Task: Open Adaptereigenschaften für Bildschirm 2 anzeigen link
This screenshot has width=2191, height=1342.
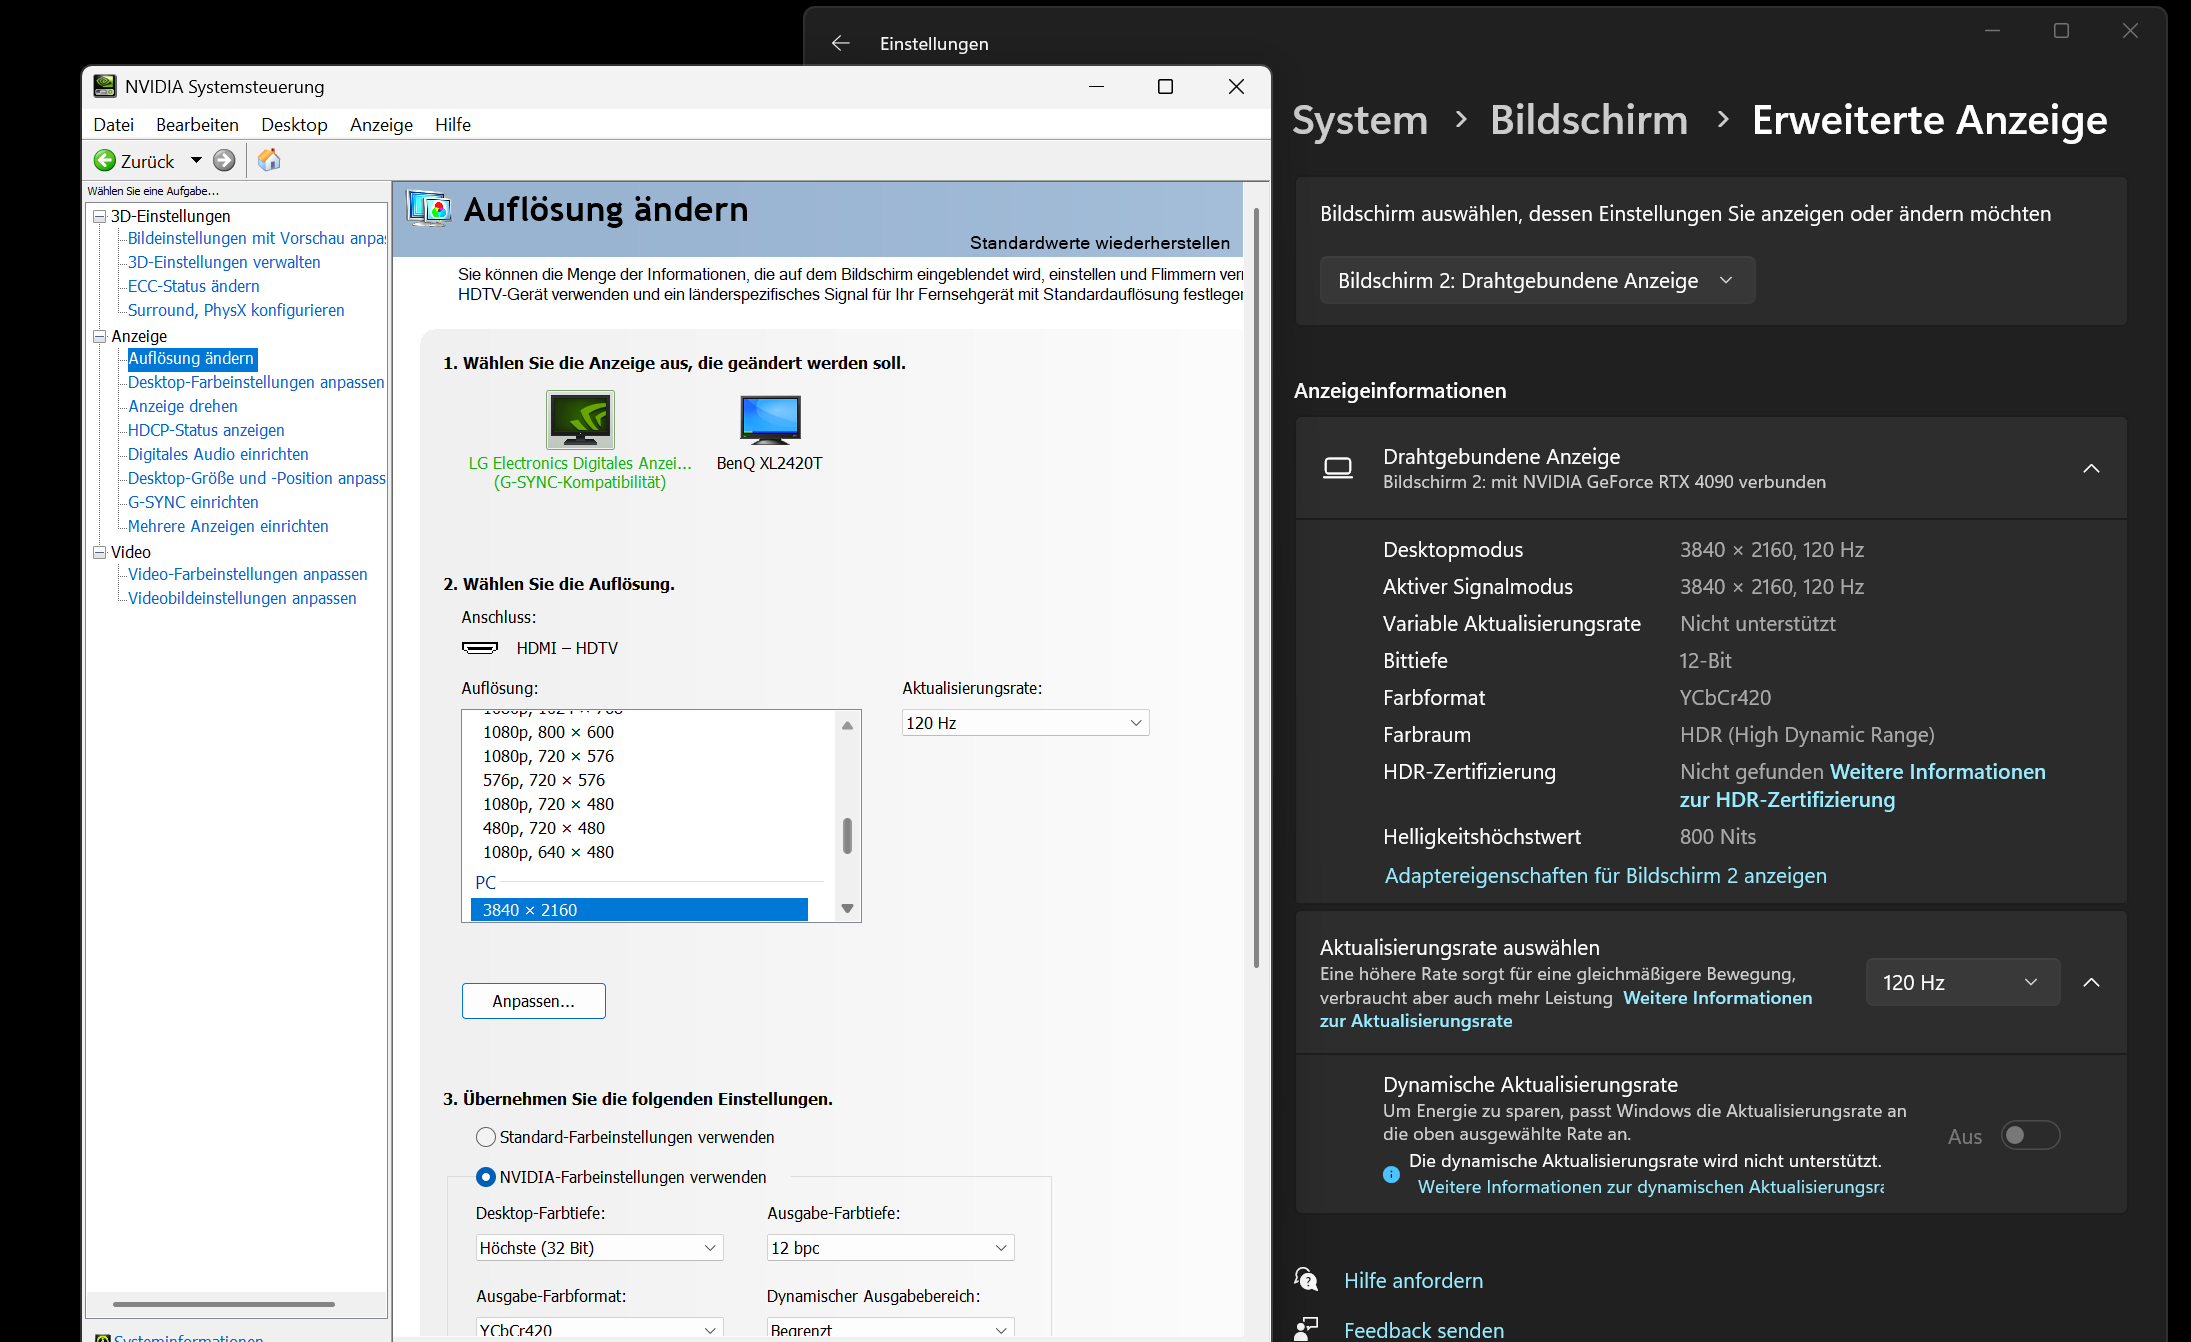Action: tap(1605, 876)
